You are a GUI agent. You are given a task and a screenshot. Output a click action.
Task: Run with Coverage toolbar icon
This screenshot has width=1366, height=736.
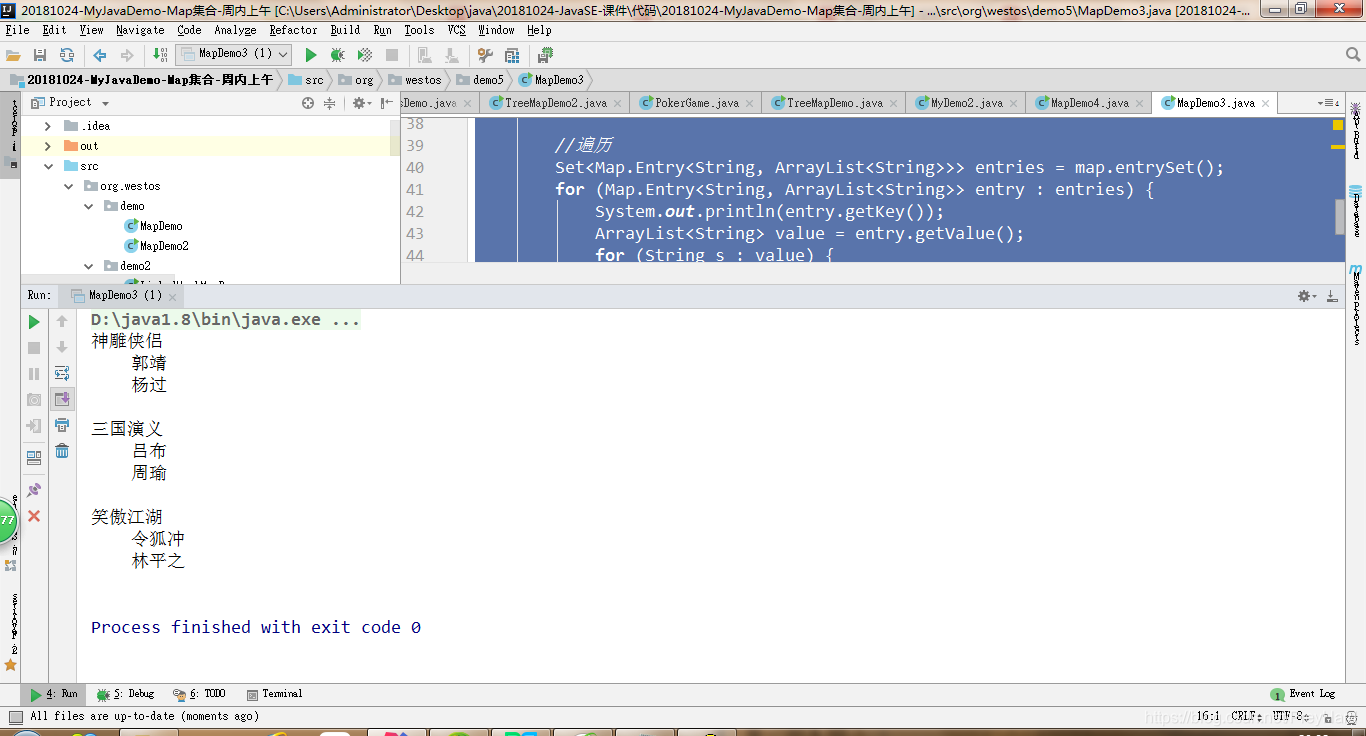(x=365, y=55)
